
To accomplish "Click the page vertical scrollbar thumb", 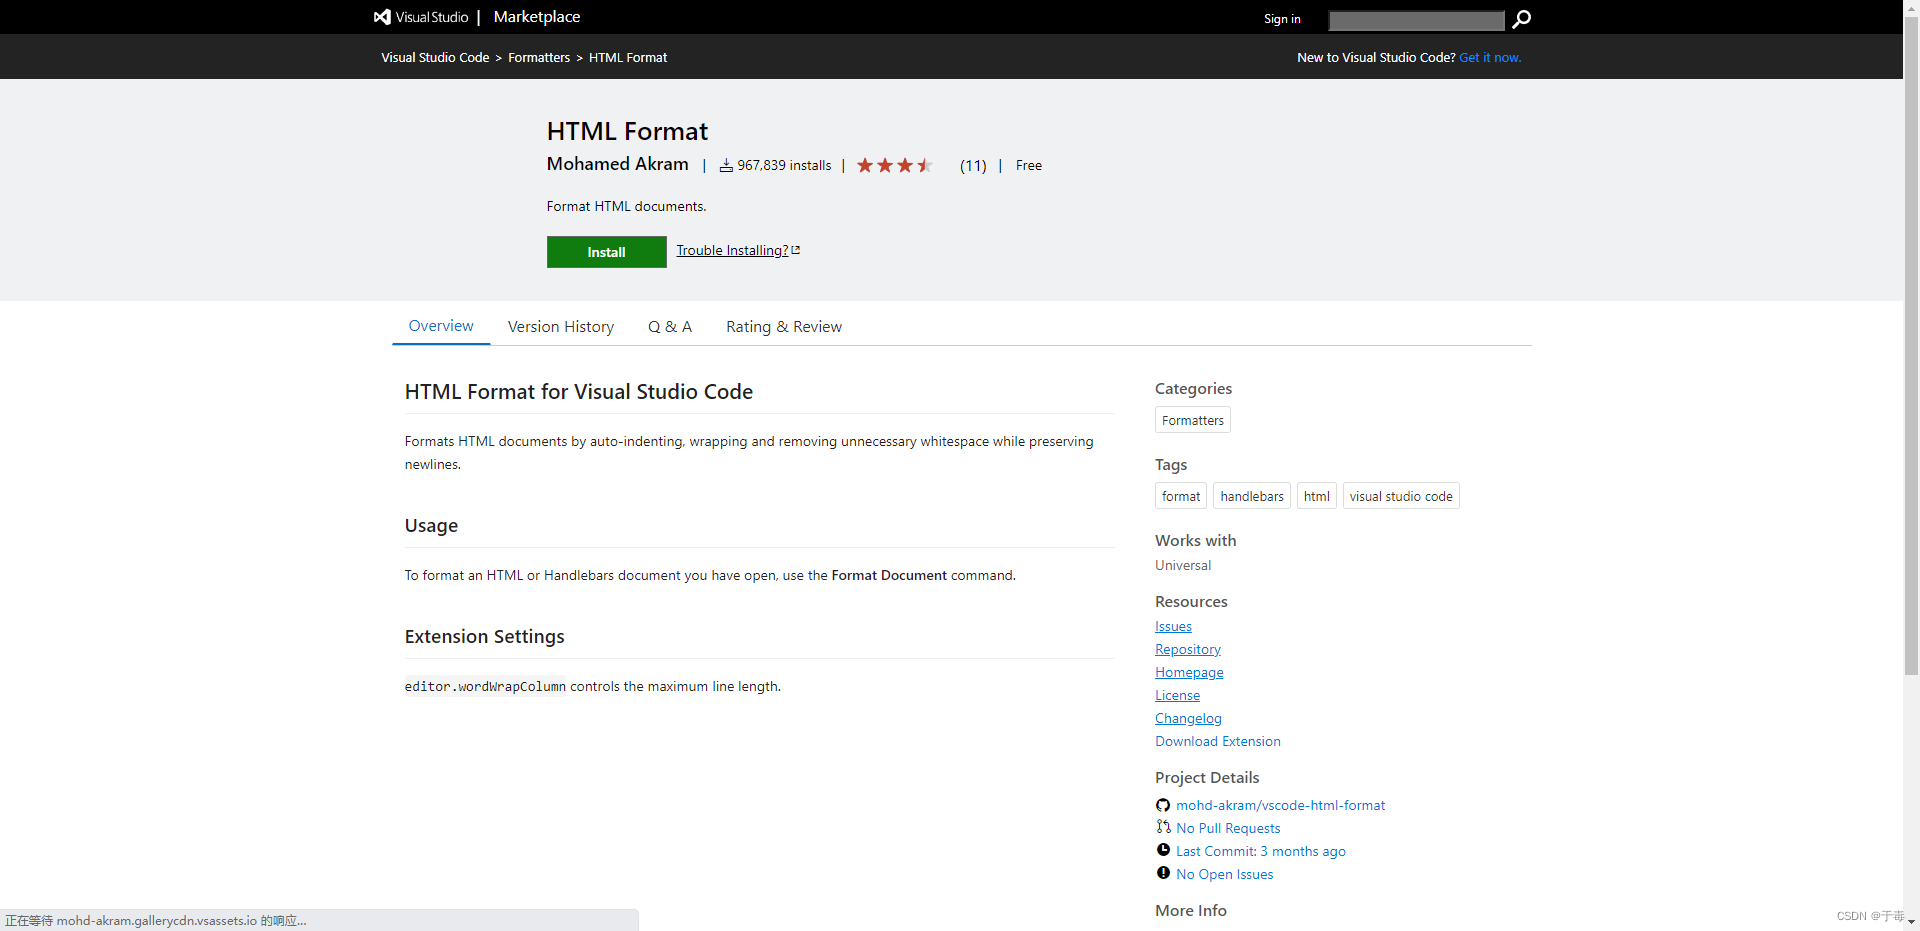I will tap(1911, 345).
